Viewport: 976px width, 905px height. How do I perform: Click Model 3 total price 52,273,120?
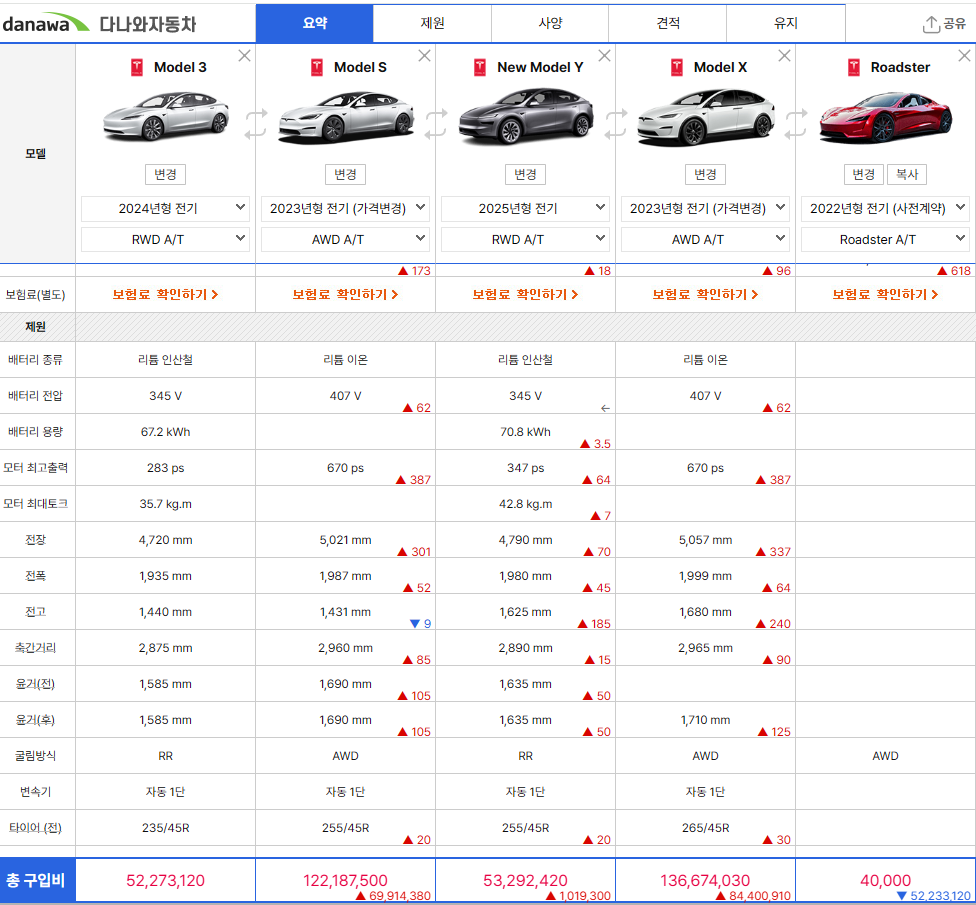pyautogui.click(x=165, y=881)
